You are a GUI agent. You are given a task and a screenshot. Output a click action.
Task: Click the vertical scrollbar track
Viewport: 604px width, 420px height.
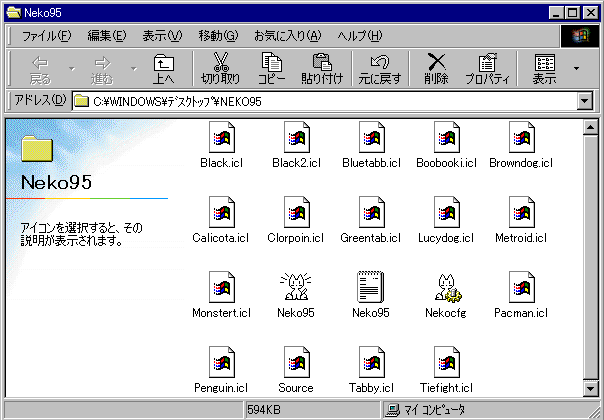point(591,257)
